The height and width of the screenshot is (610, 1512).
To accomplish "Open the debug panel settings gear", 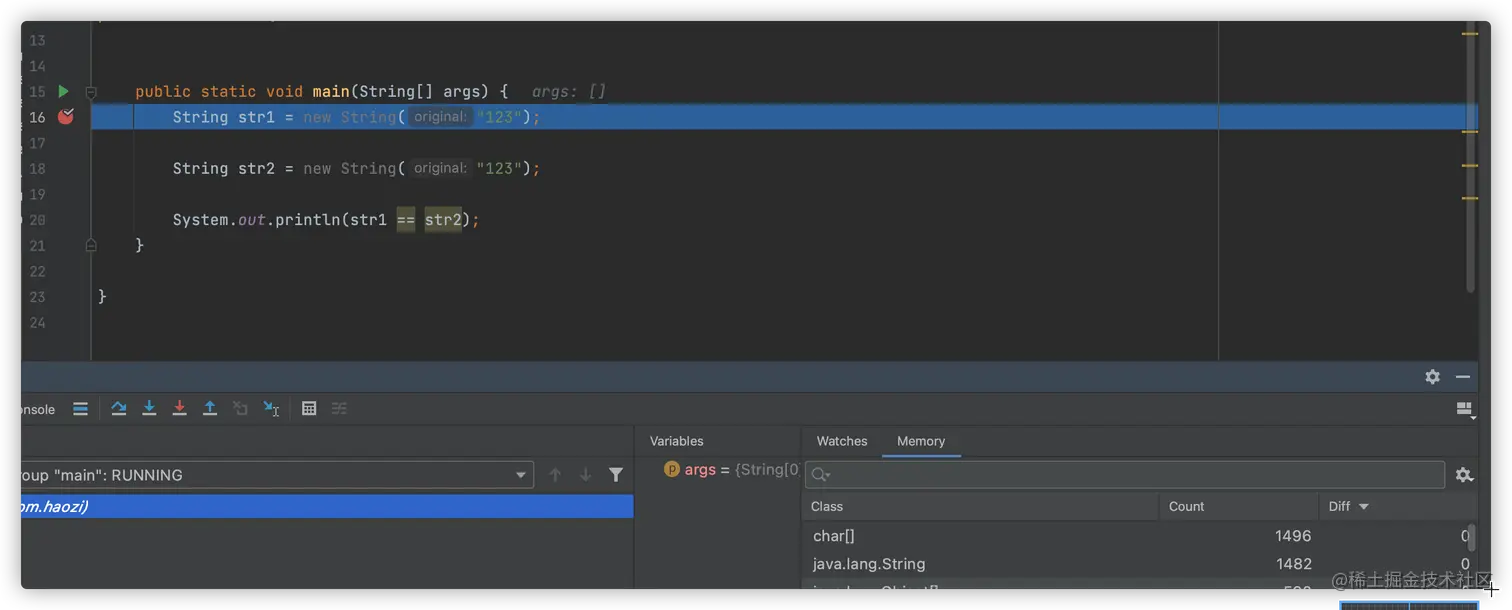I will point(1433,377).
